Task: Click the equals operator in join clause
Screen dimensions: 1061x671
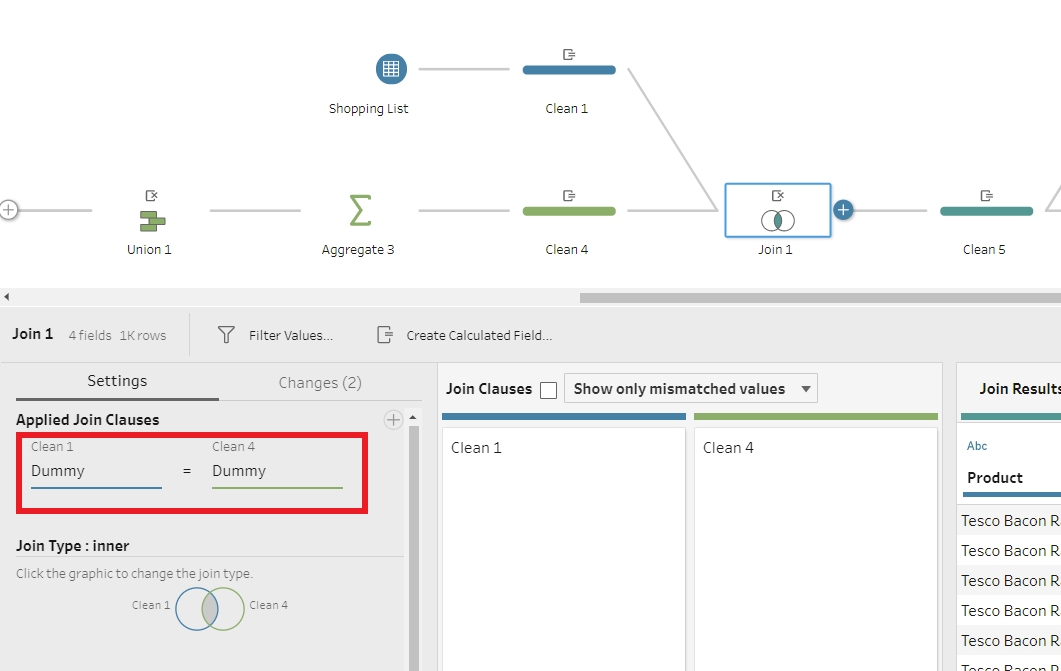Action: click(x=187, y=471)
